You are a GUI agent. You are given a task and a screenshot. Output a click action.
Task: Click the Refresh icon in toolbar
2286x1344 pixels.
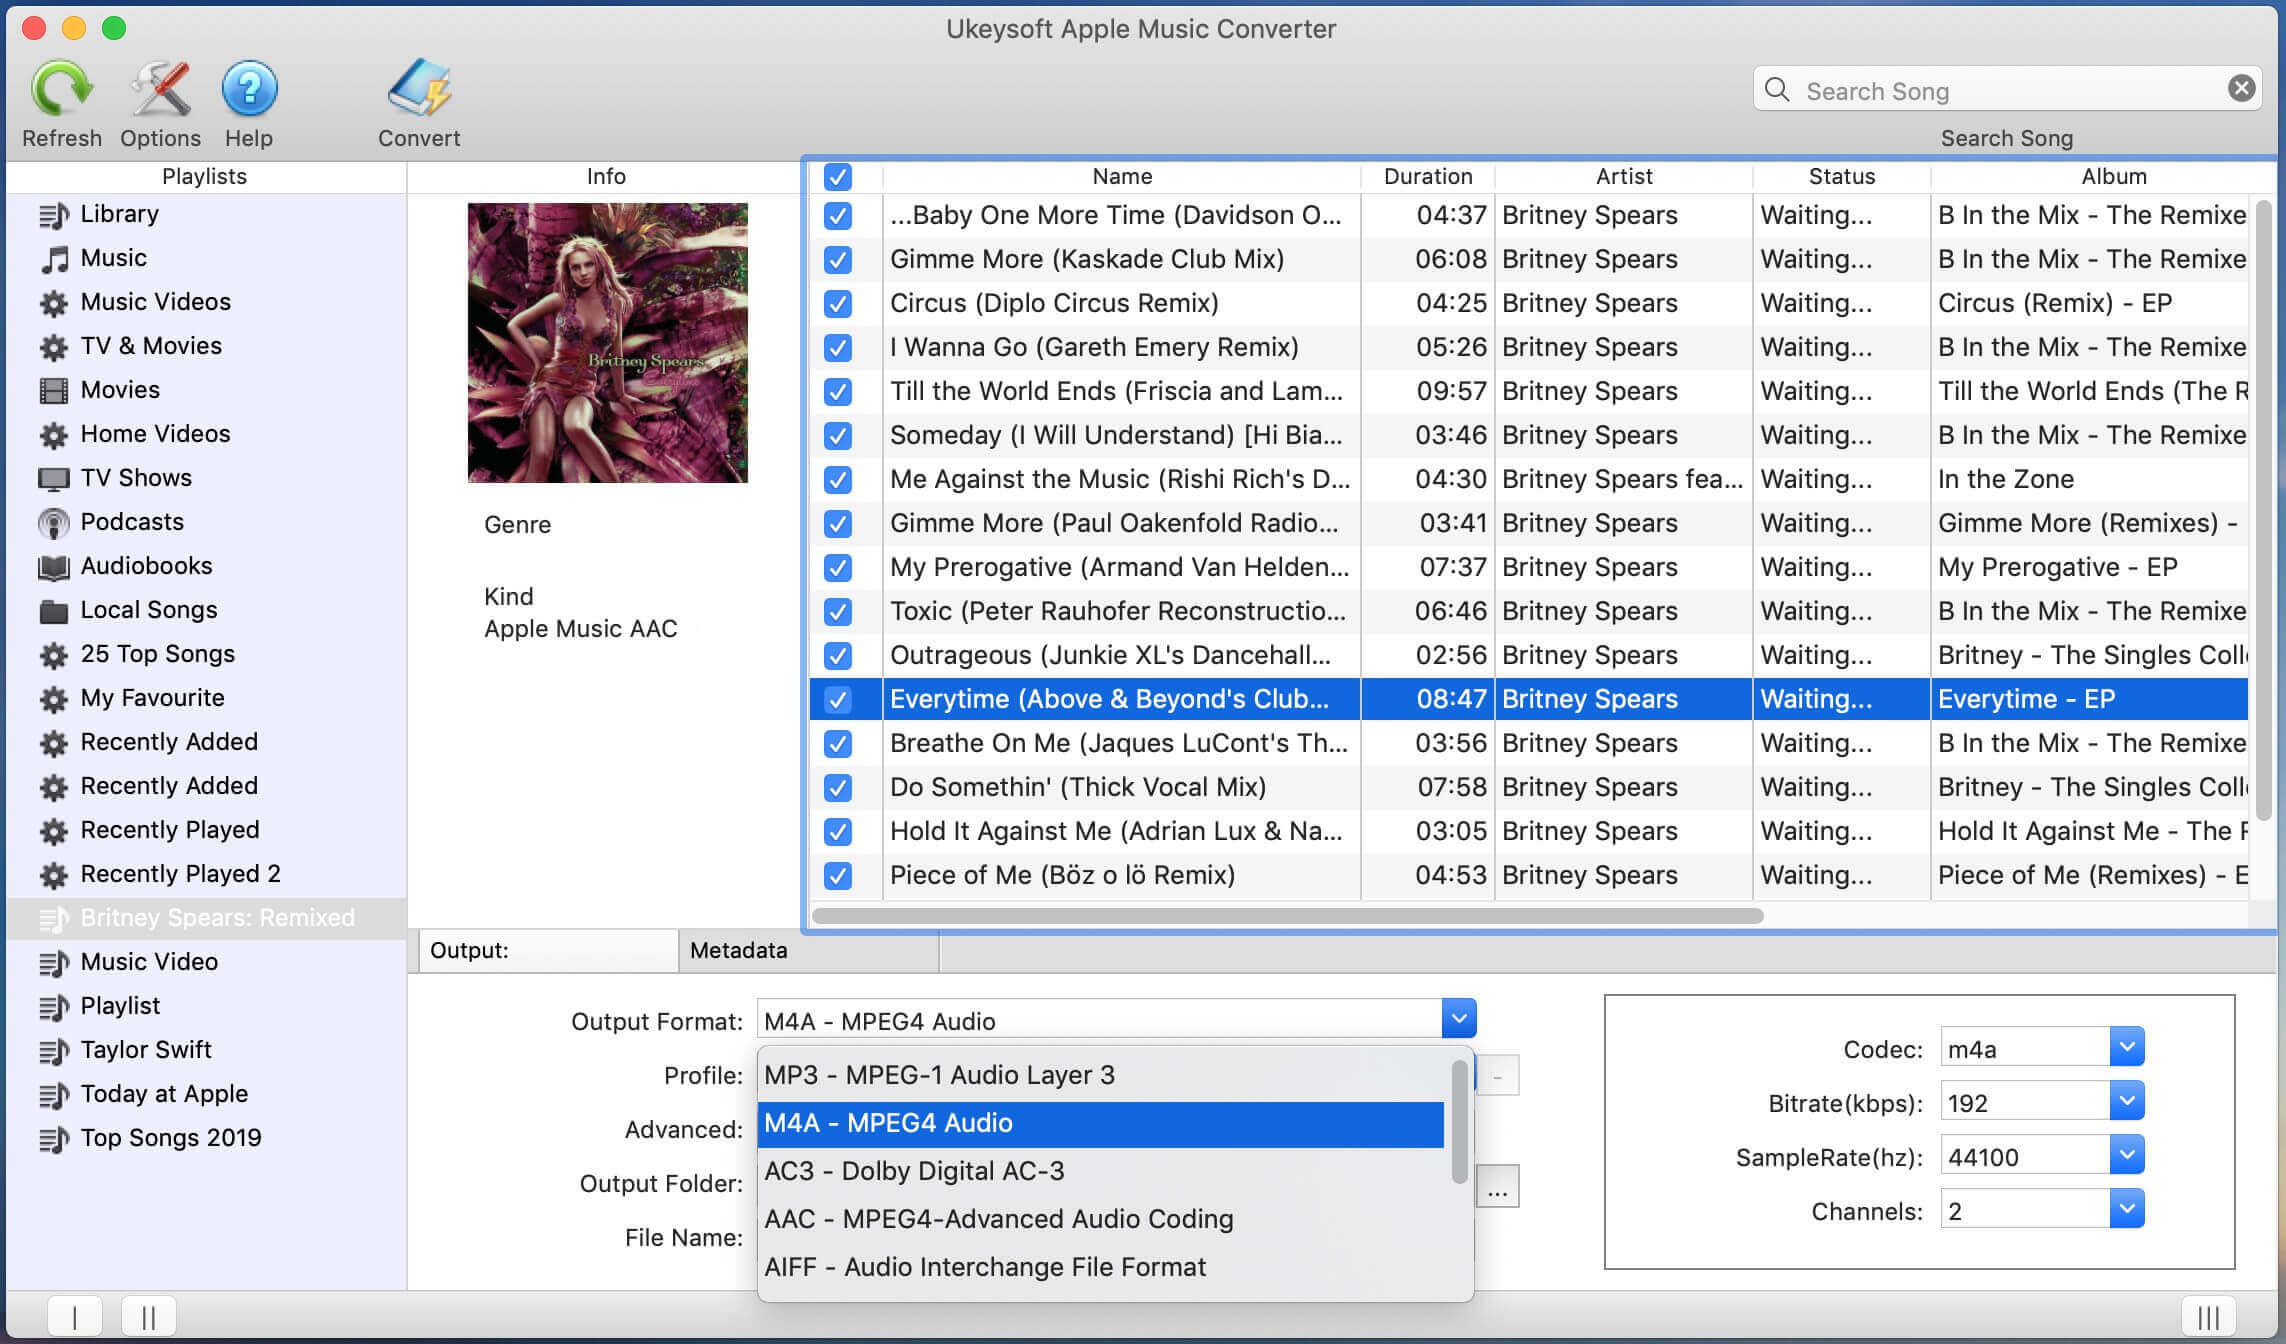[x=59, y=90]
